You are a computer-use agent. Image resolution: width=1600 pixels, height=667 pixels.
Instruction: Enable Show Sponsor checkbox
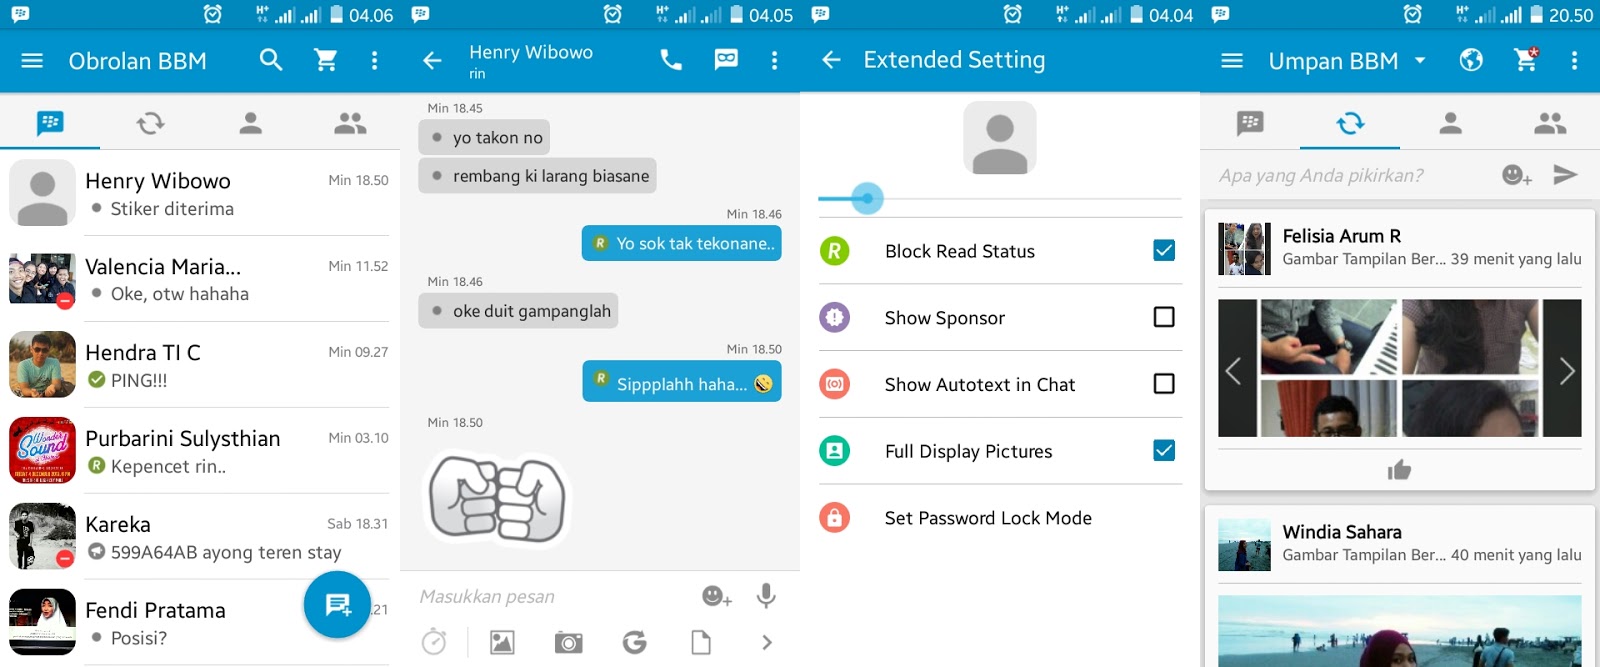(x=1164, y=317)
